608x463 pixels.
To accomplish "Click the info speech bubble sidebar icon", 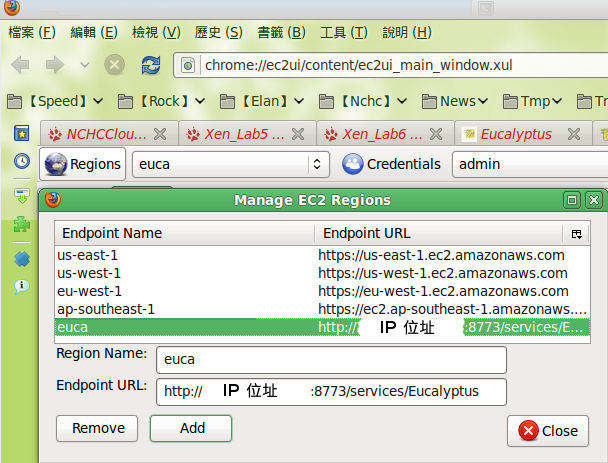I will tap(22, 287).
